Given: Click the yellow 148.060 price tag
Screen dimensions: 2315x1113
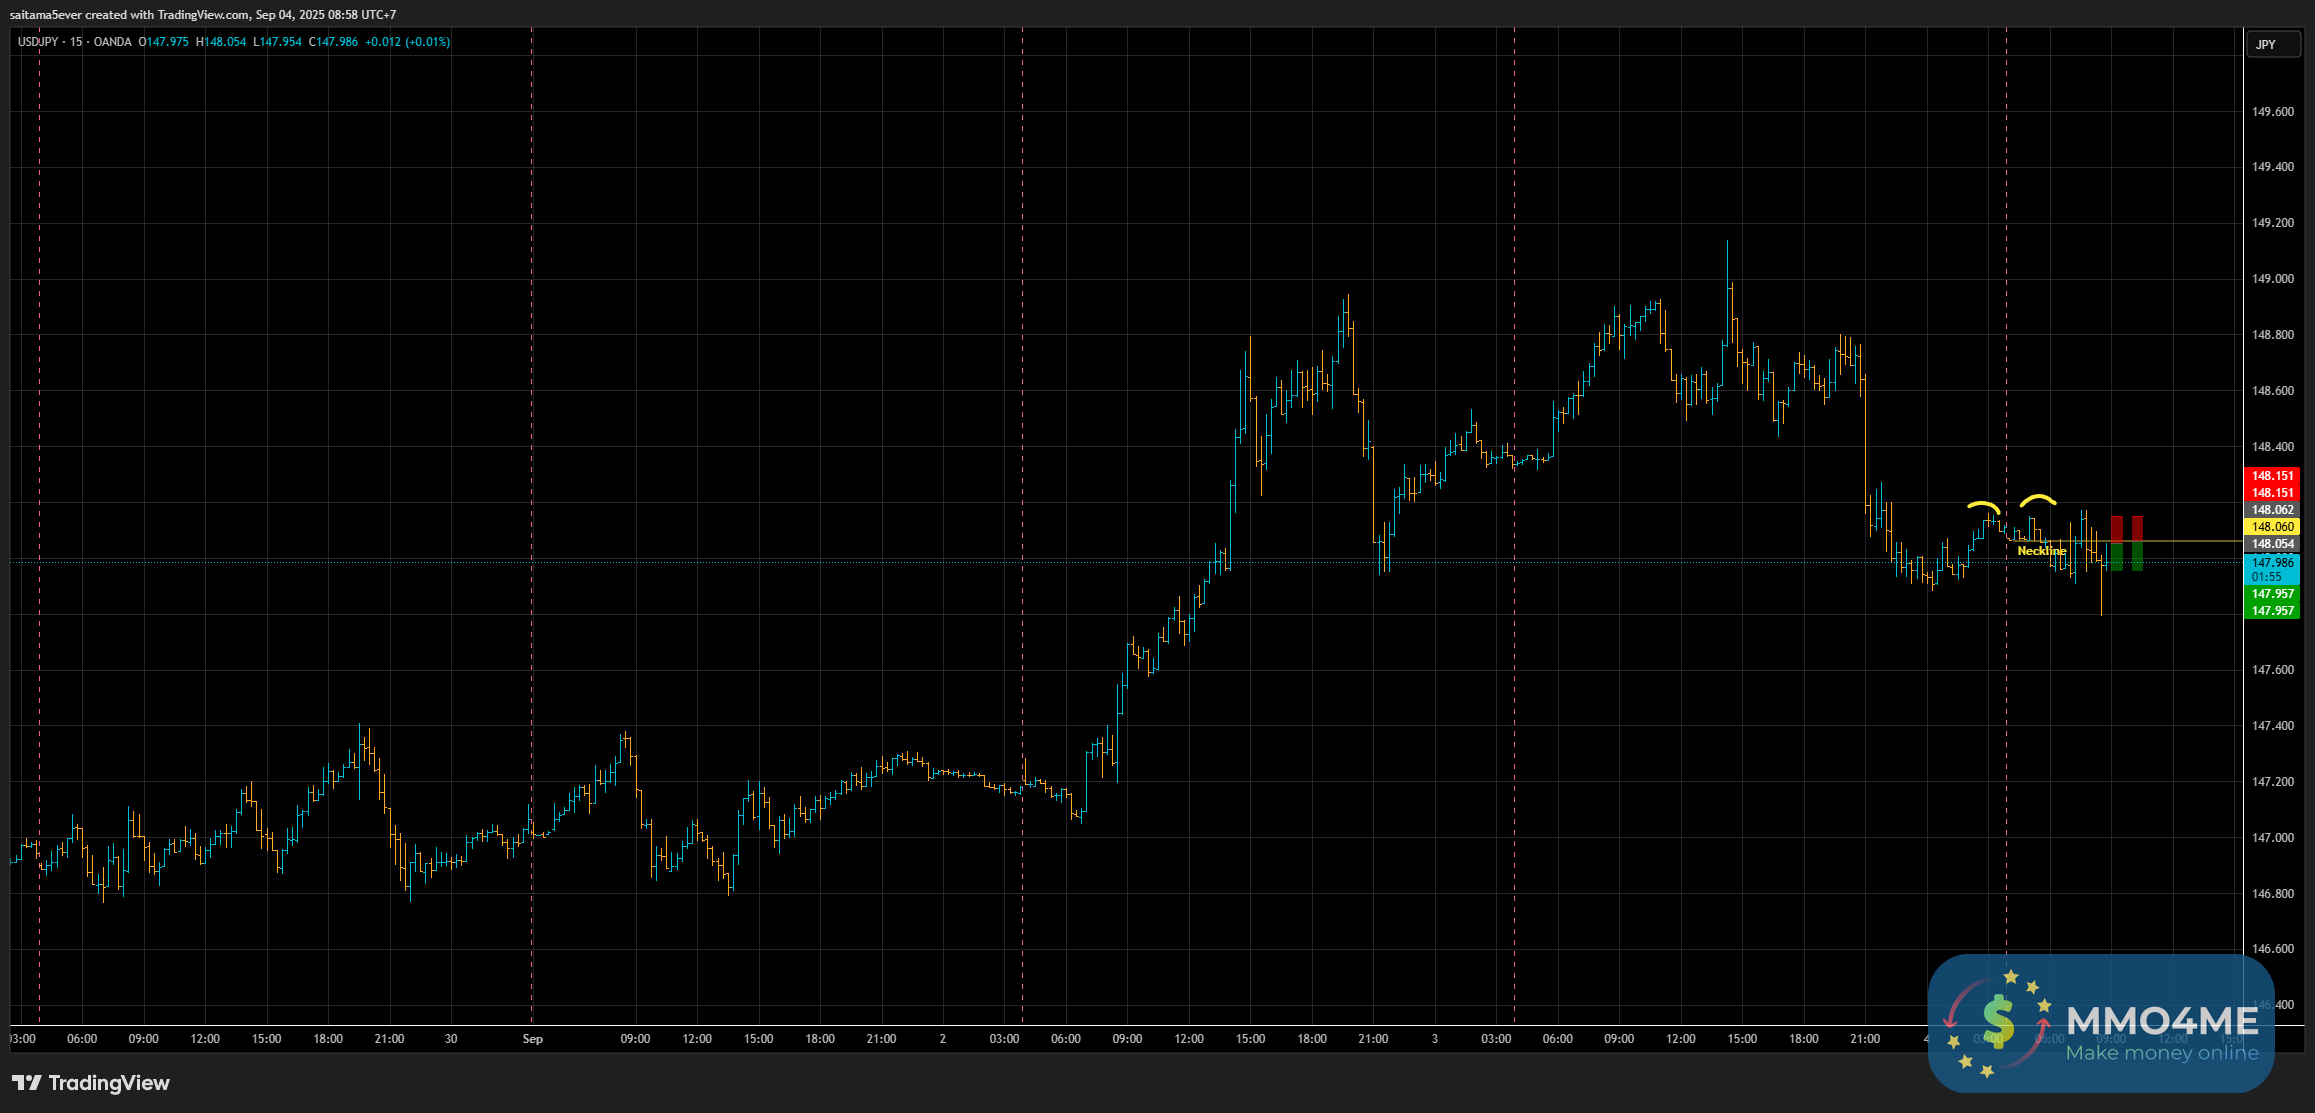Looking at the screenshot, I should (2272, 527).
